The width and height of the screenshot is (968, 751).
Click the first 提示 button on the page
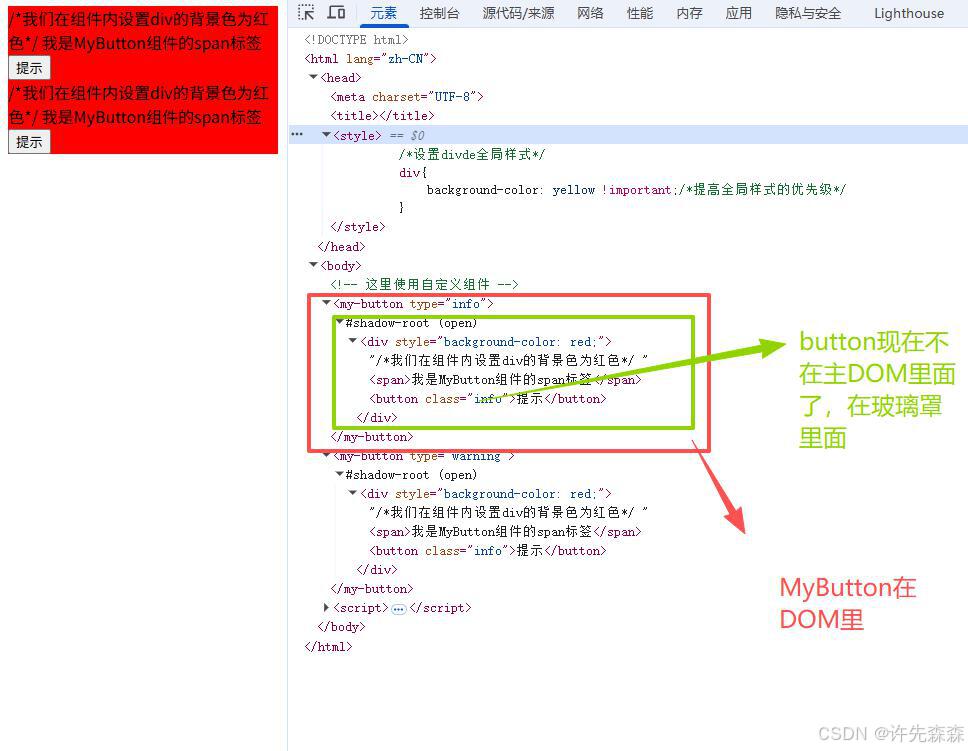[29, 68]
